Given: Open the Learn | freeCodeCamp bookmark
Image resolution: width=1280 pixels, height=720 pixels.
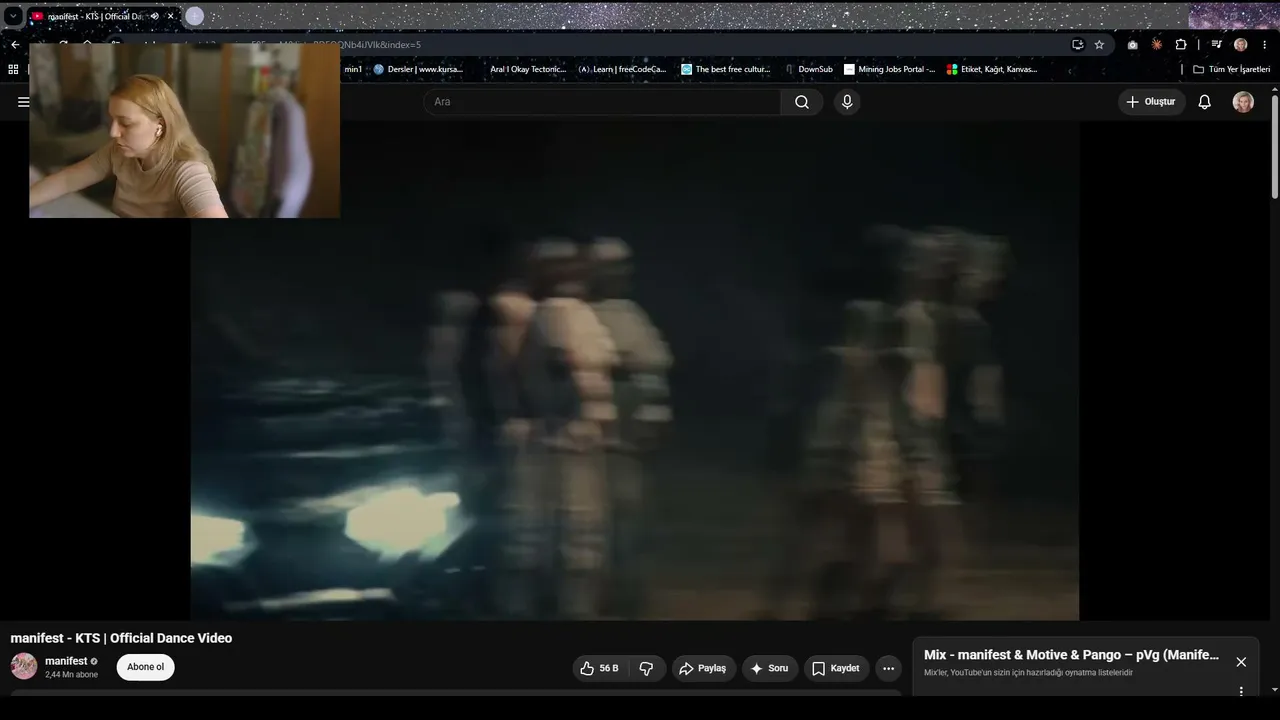Looking at the screenshot, I should tap(622, 69).
